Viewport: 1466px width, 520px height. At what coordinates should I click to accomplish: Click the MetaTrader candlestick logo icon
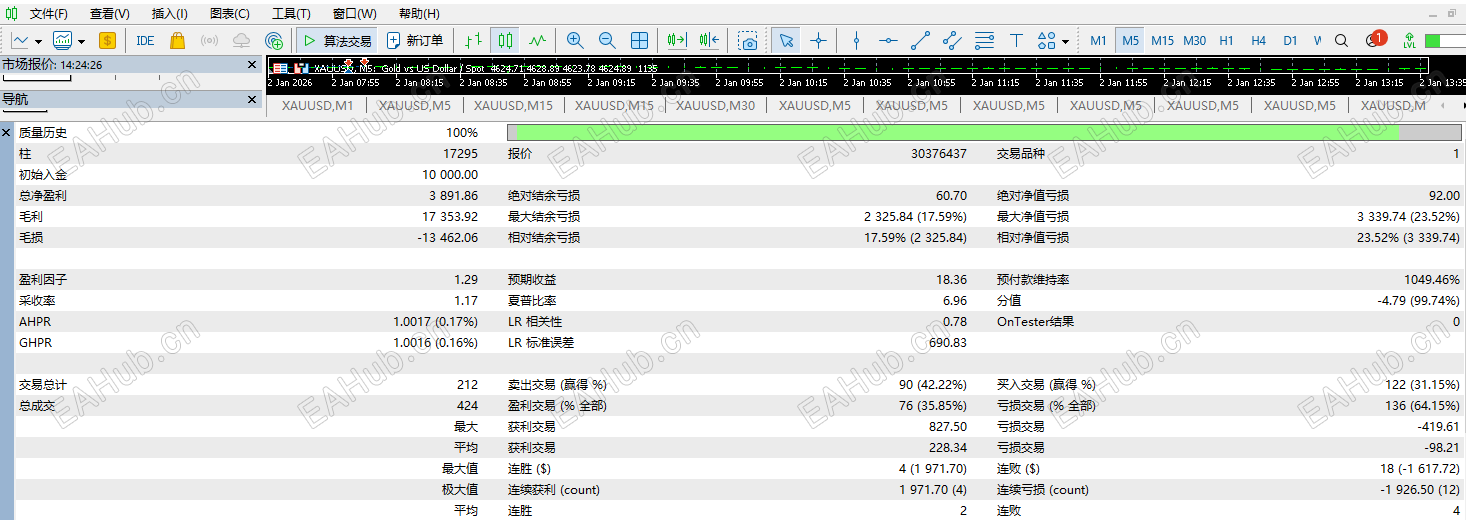click(x=13, y=13)
